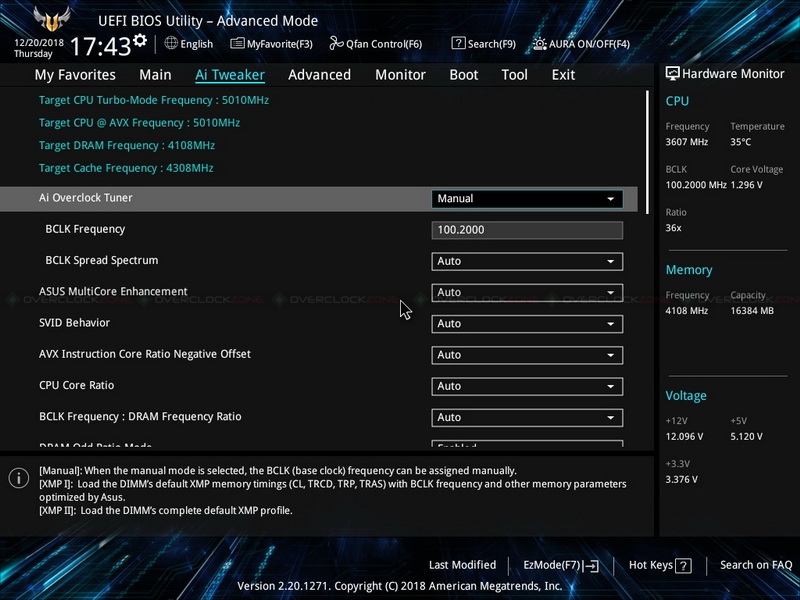Click the Qfan Control fan icon
Viewport: 800px width, 600px height.
click(x=336, y=43)
